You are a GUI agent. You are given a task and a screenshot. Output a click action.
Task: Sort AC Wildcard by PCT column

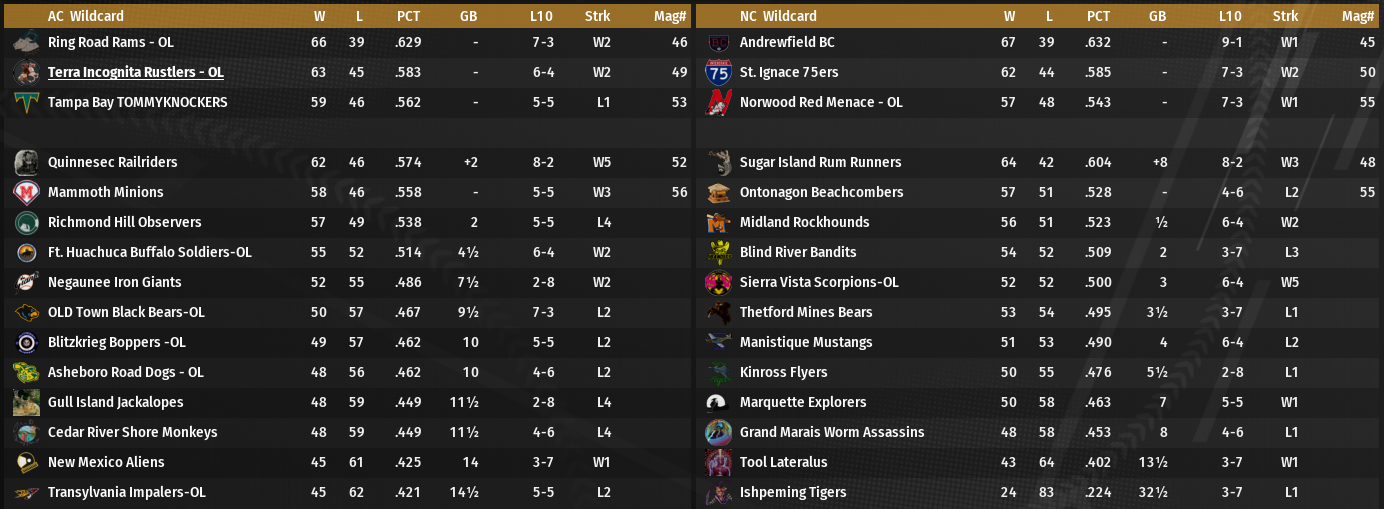coord(408,16)
